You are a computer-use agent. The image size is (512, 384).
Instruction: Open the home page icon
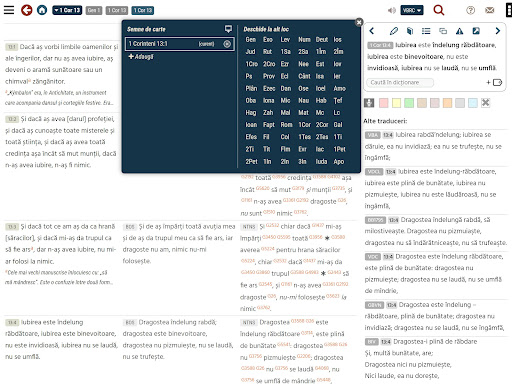[x=42, y=10]
